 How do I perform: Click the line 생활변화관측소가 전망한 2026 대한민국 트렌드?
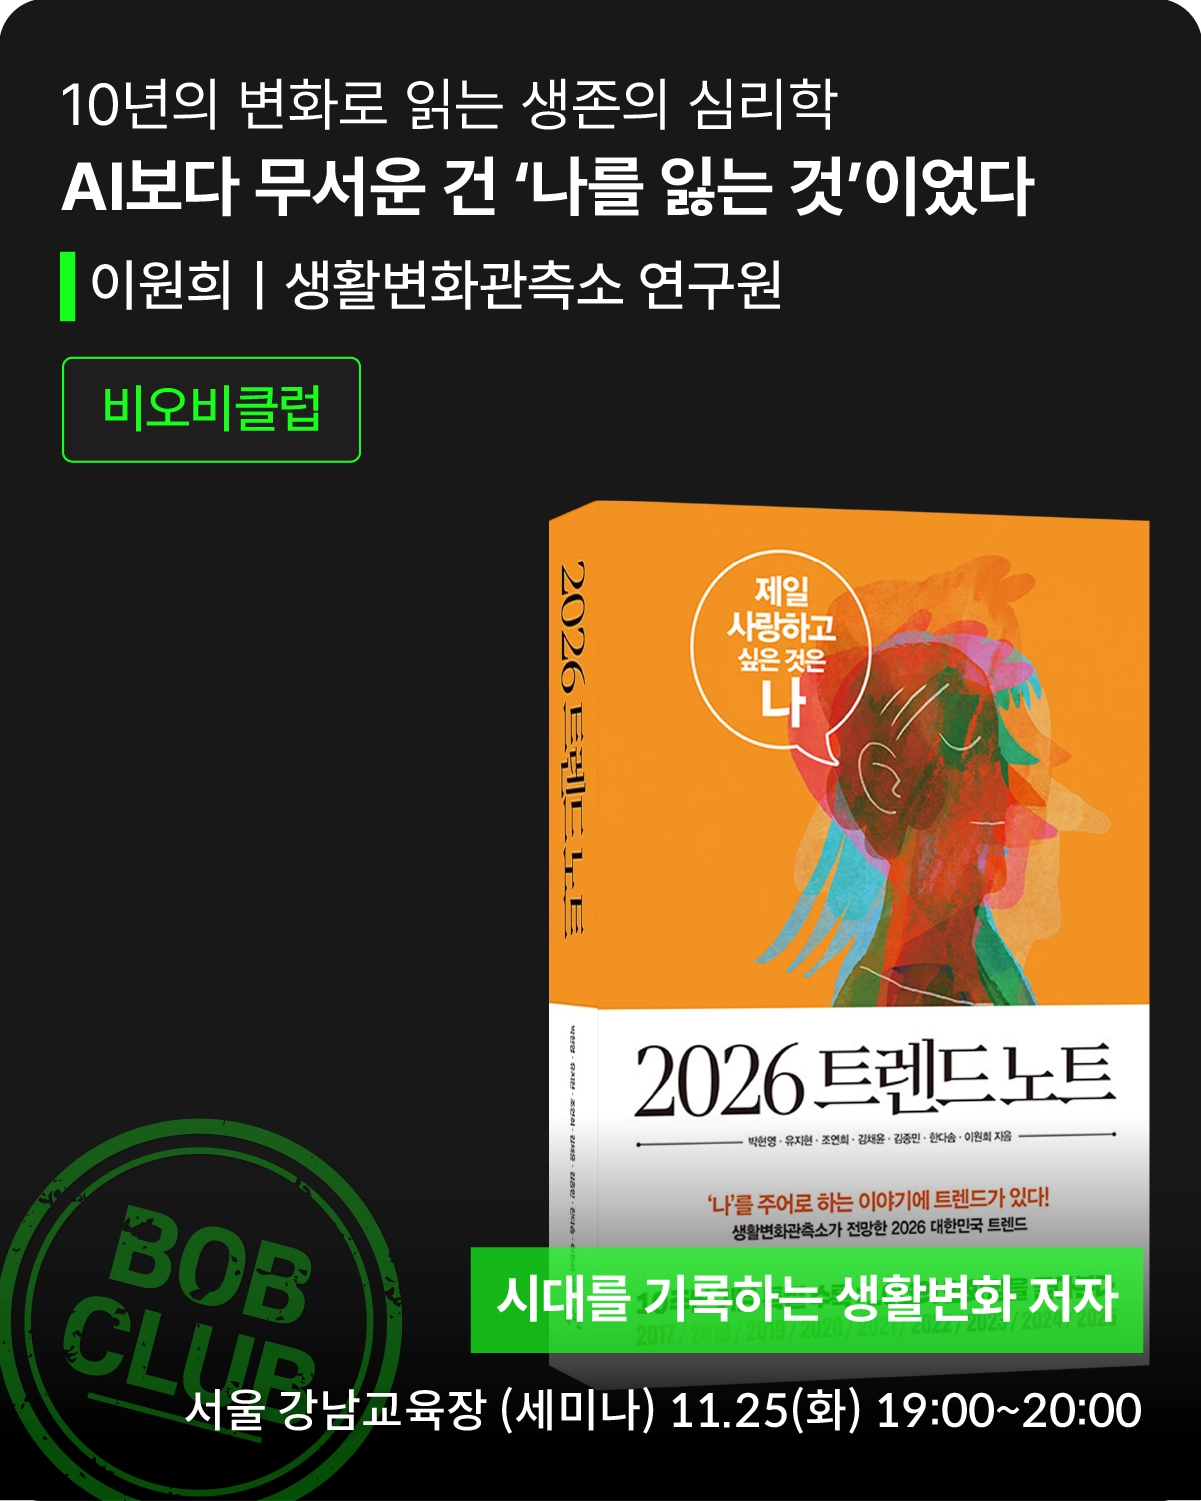tap(879, 1227)
